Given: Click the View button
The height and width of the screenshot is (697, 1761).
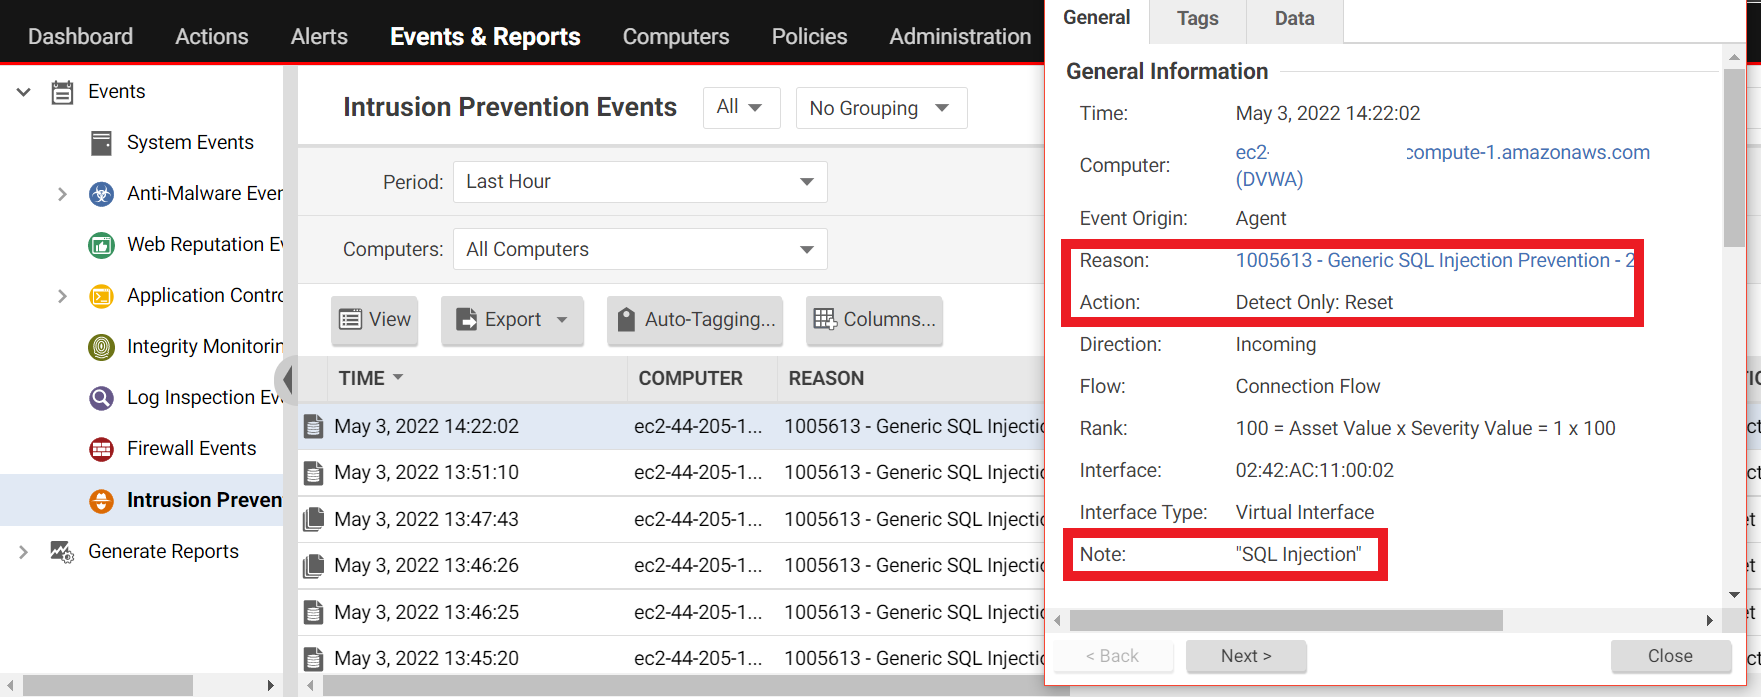Looking at the screenshot, I should point(375,320).
